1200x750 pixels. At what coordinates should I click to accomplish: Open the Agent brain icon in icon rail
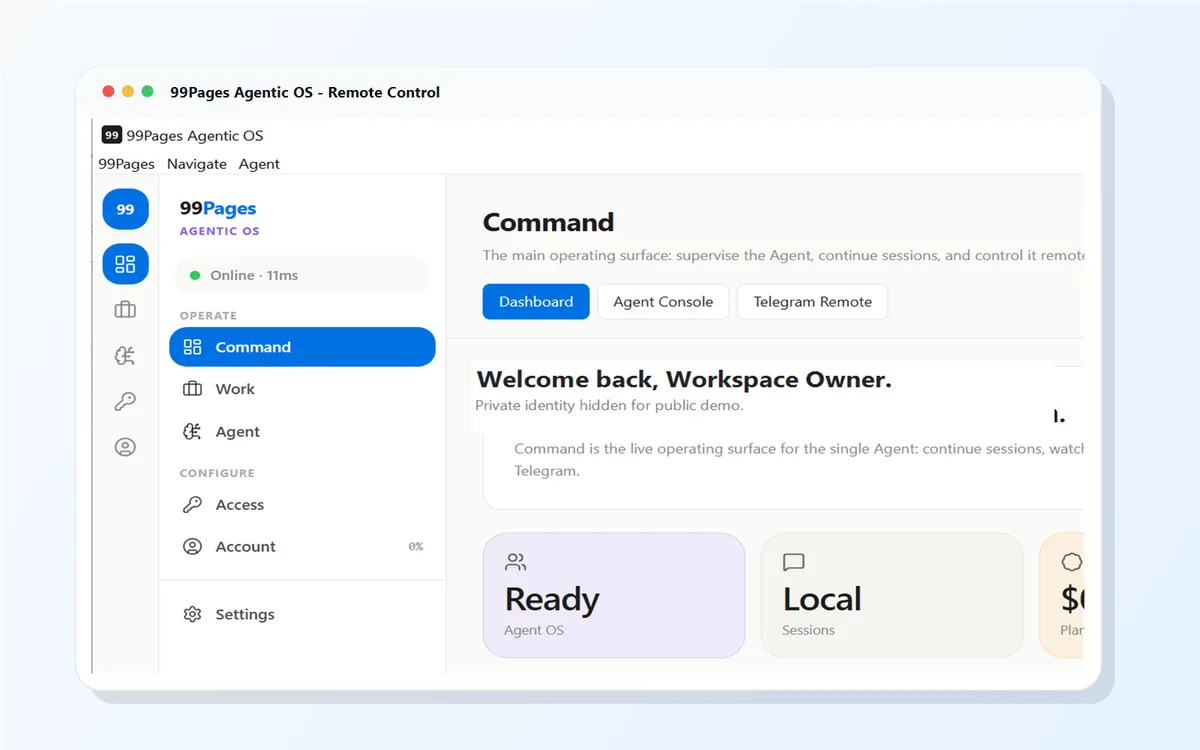[125, 355]
